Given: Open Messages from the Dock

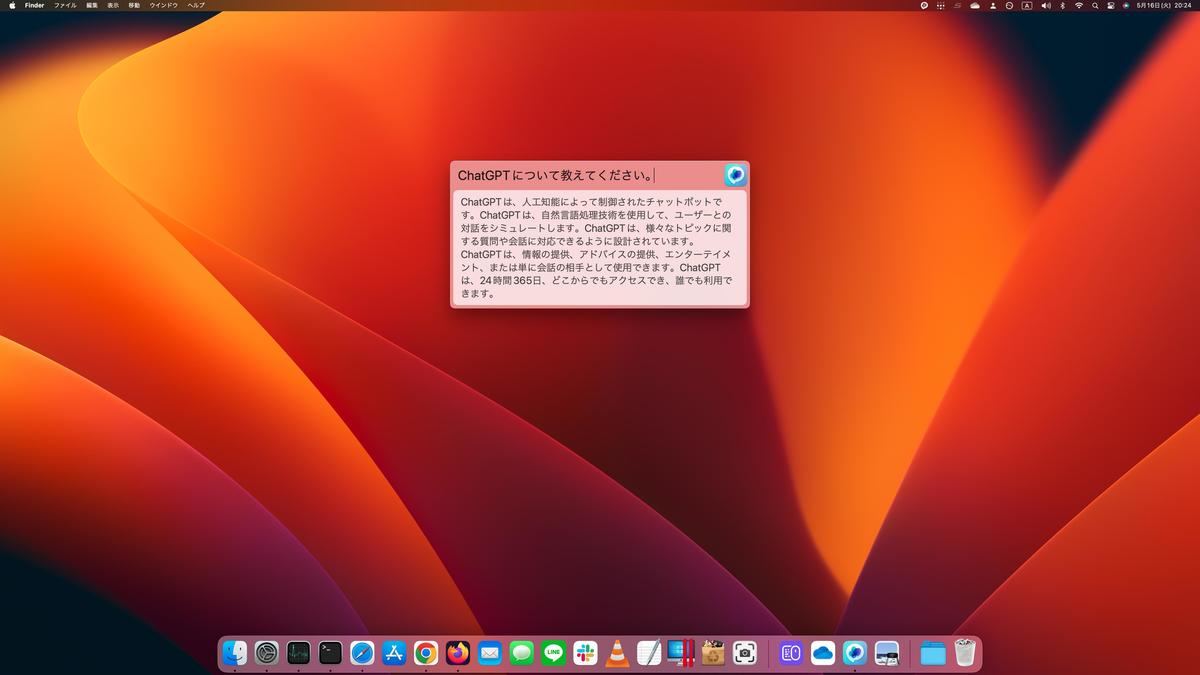Looking at the screenshot, I should pyautogui.click(x=521, y=653).
